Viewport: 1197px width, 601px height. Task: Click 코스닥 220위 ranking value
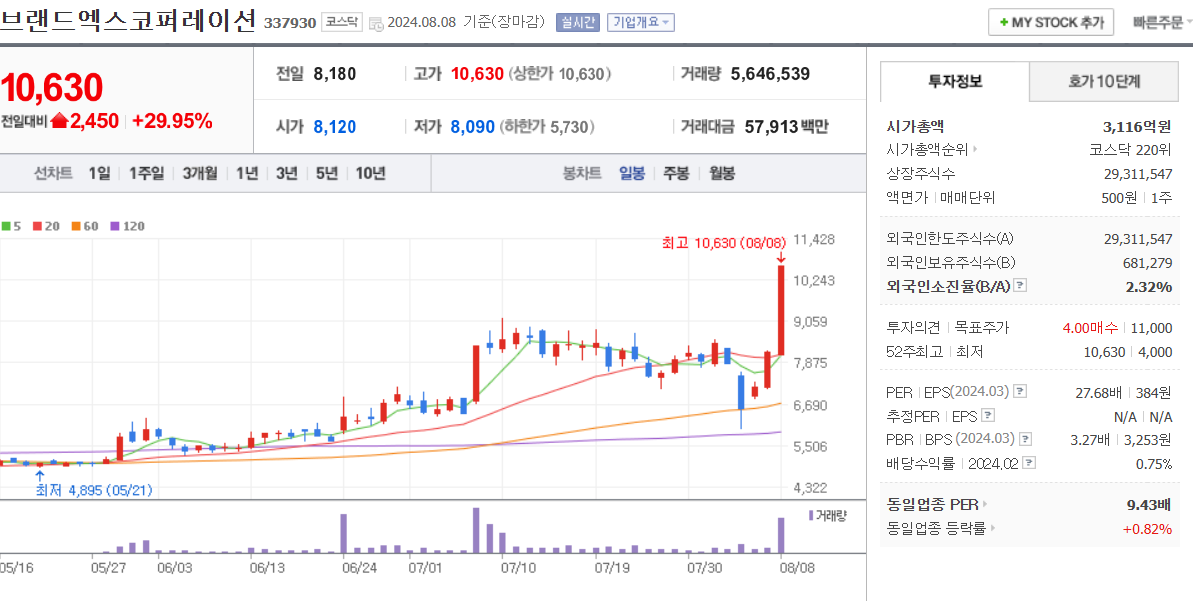click(1131, 150)
